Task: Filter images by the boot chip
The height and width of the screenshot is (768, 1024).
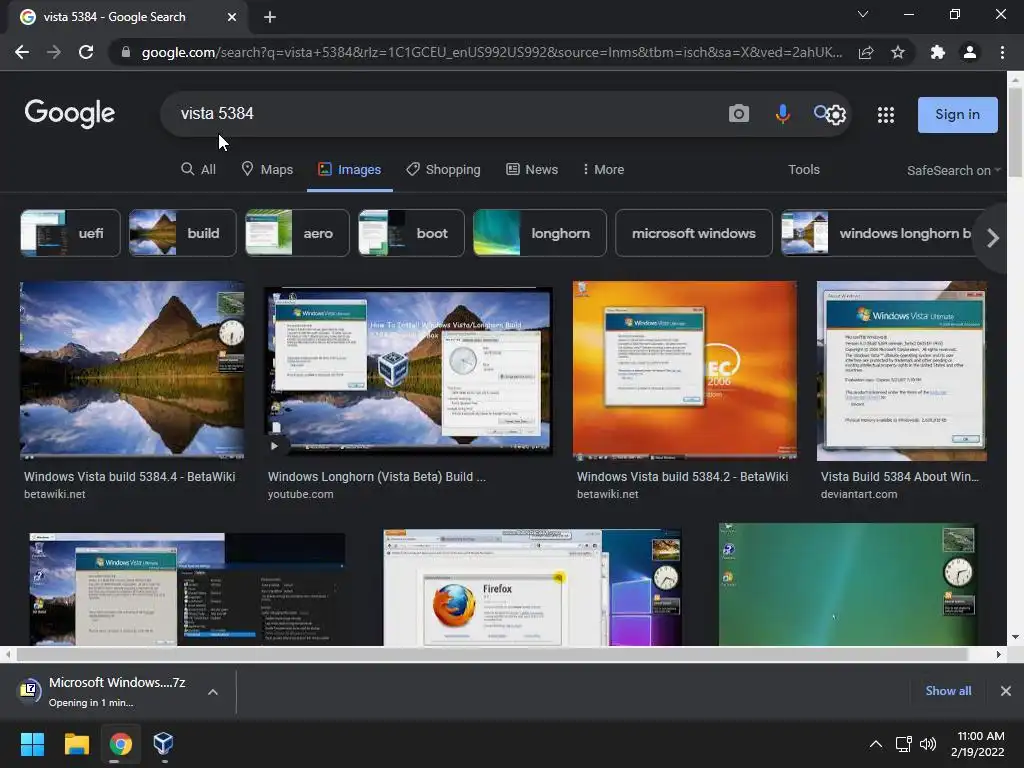Action: [x=411, y=233]
